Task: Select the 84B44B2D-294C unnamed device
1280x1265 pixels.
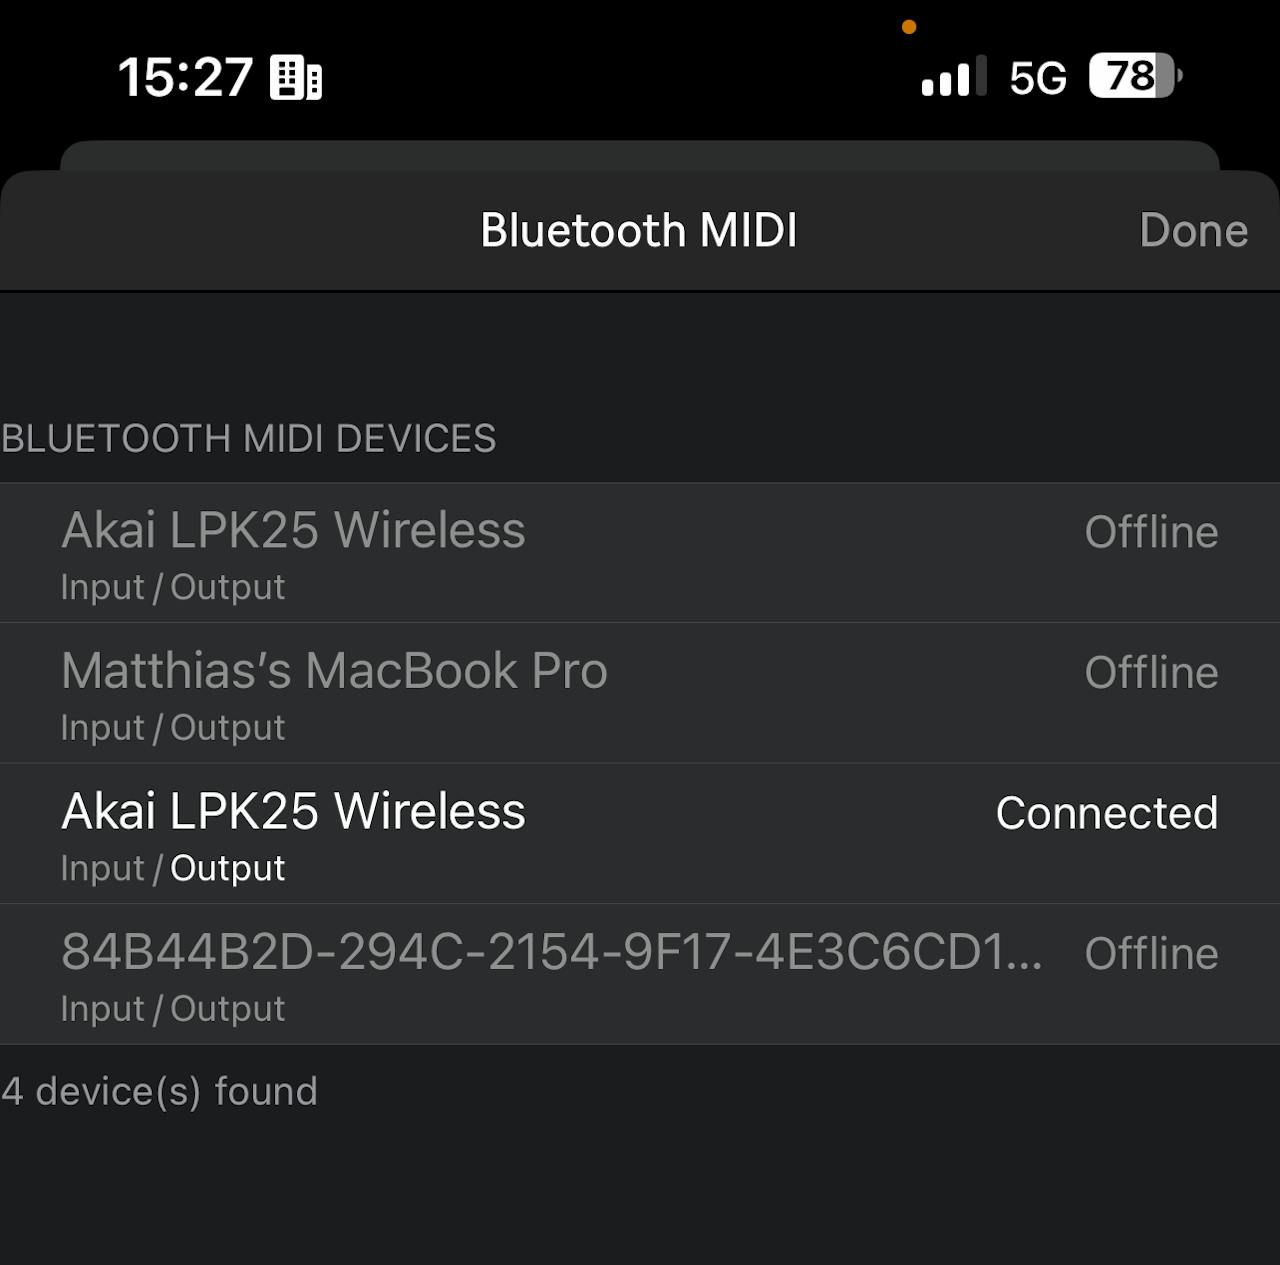Action: [x=551, y=952]
